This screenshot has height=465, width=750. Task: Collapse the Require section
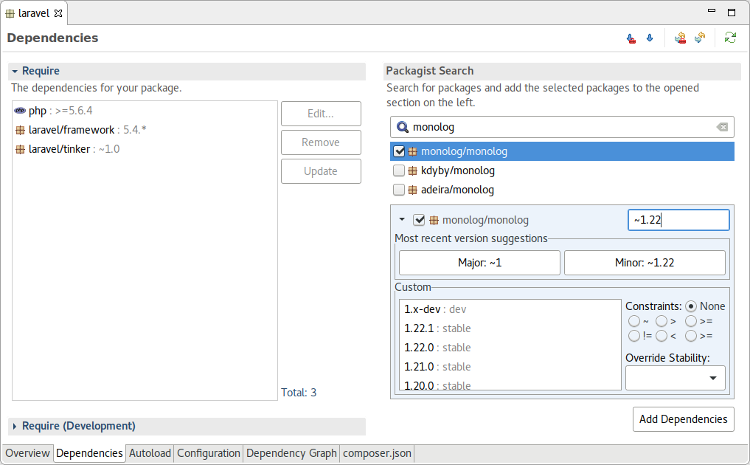click(15, 71)
